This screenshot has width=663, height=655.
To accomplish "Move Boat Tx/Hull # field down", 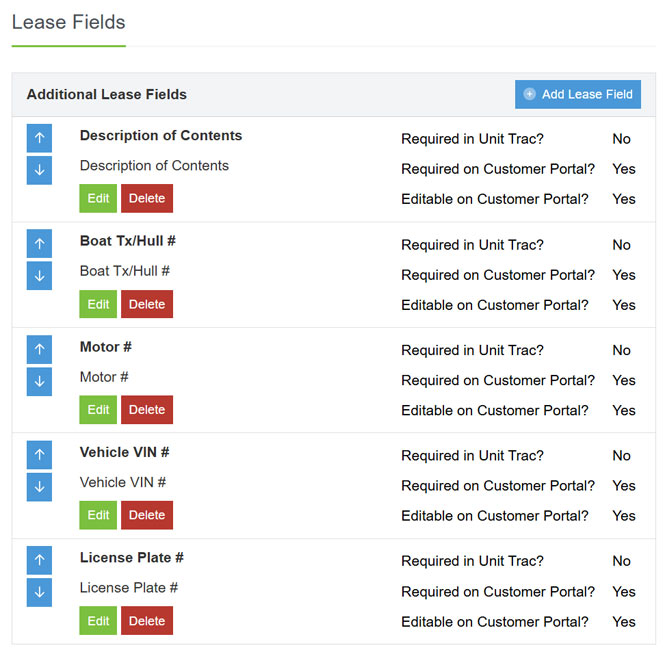I will [x=39, y=276].
